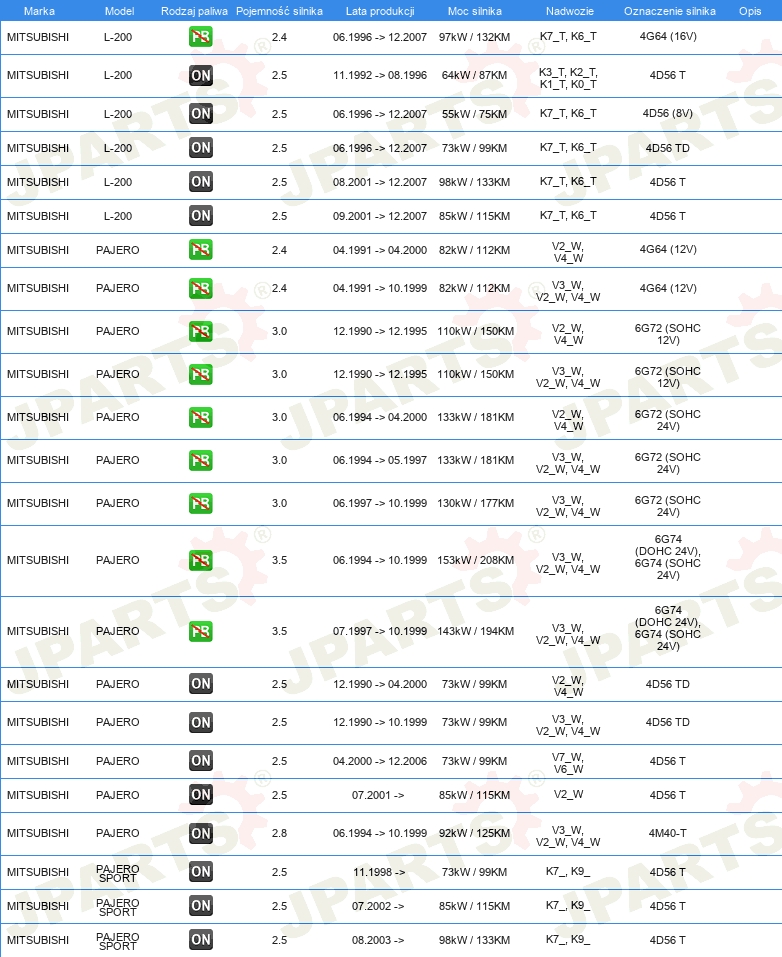Select power value 97kW / 132KM
Screen dimensions: 782x957
click(x=474, y=37)
